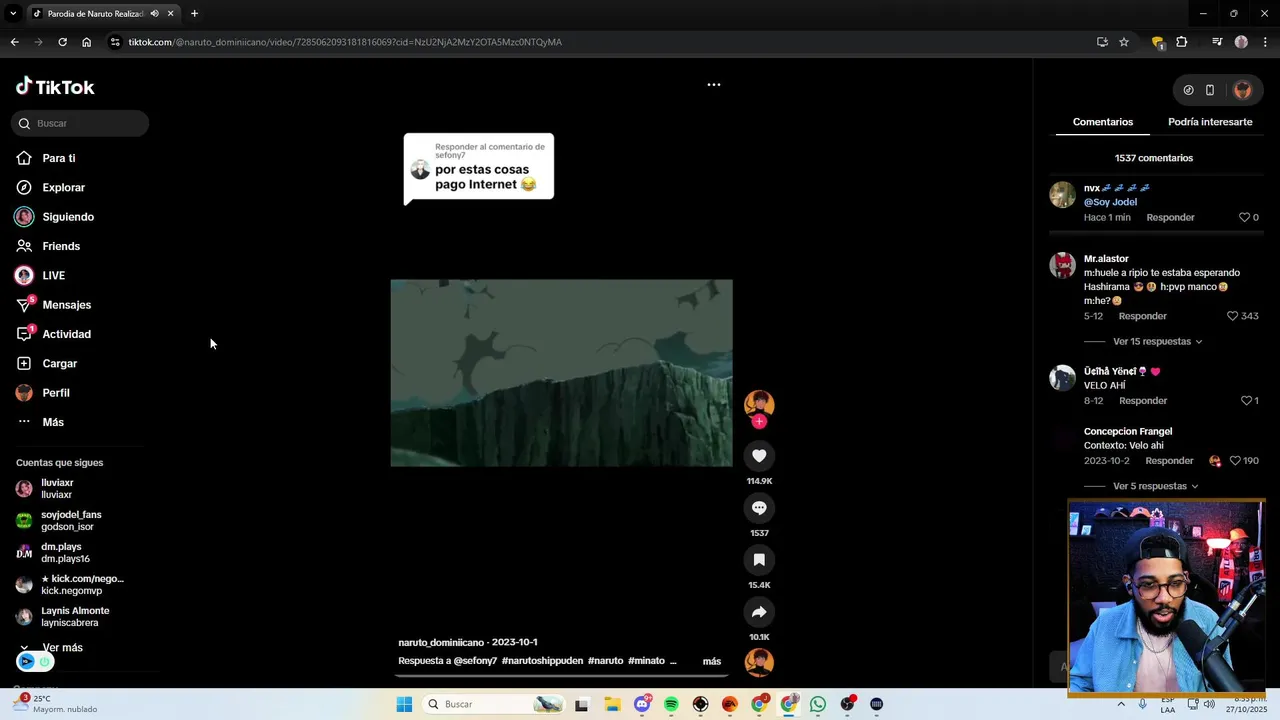This screenshot has width=1280, height=720.
Task: Like the nvx comment
Action: pos(1245,217)
